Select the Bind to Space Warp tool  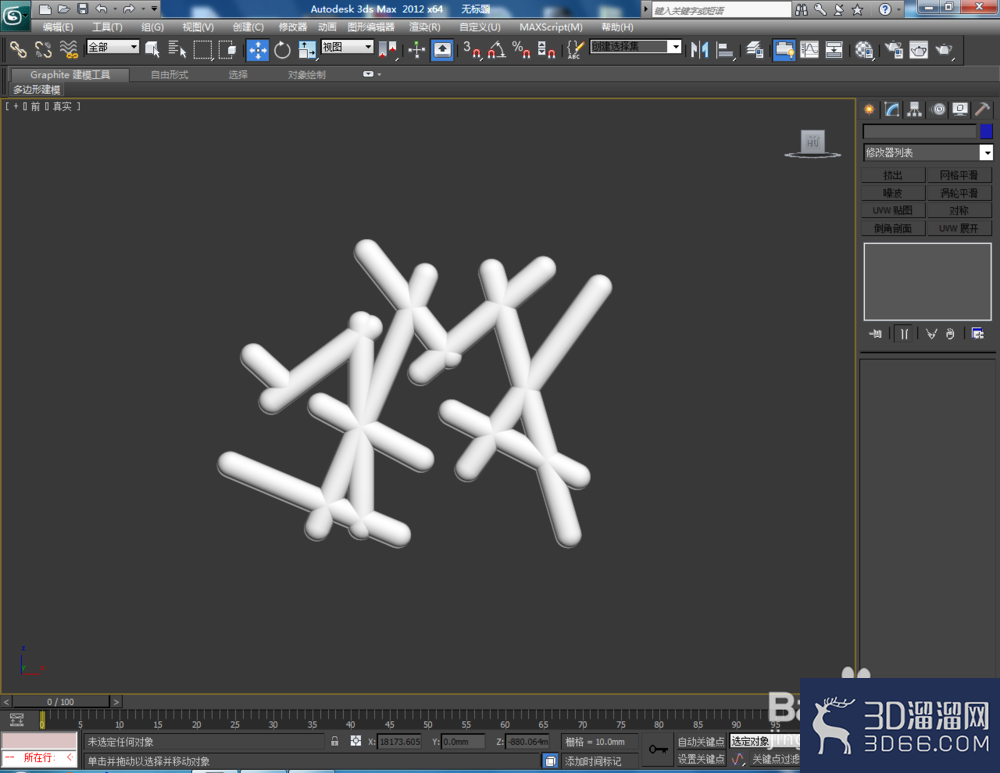(x=68, y=50)
